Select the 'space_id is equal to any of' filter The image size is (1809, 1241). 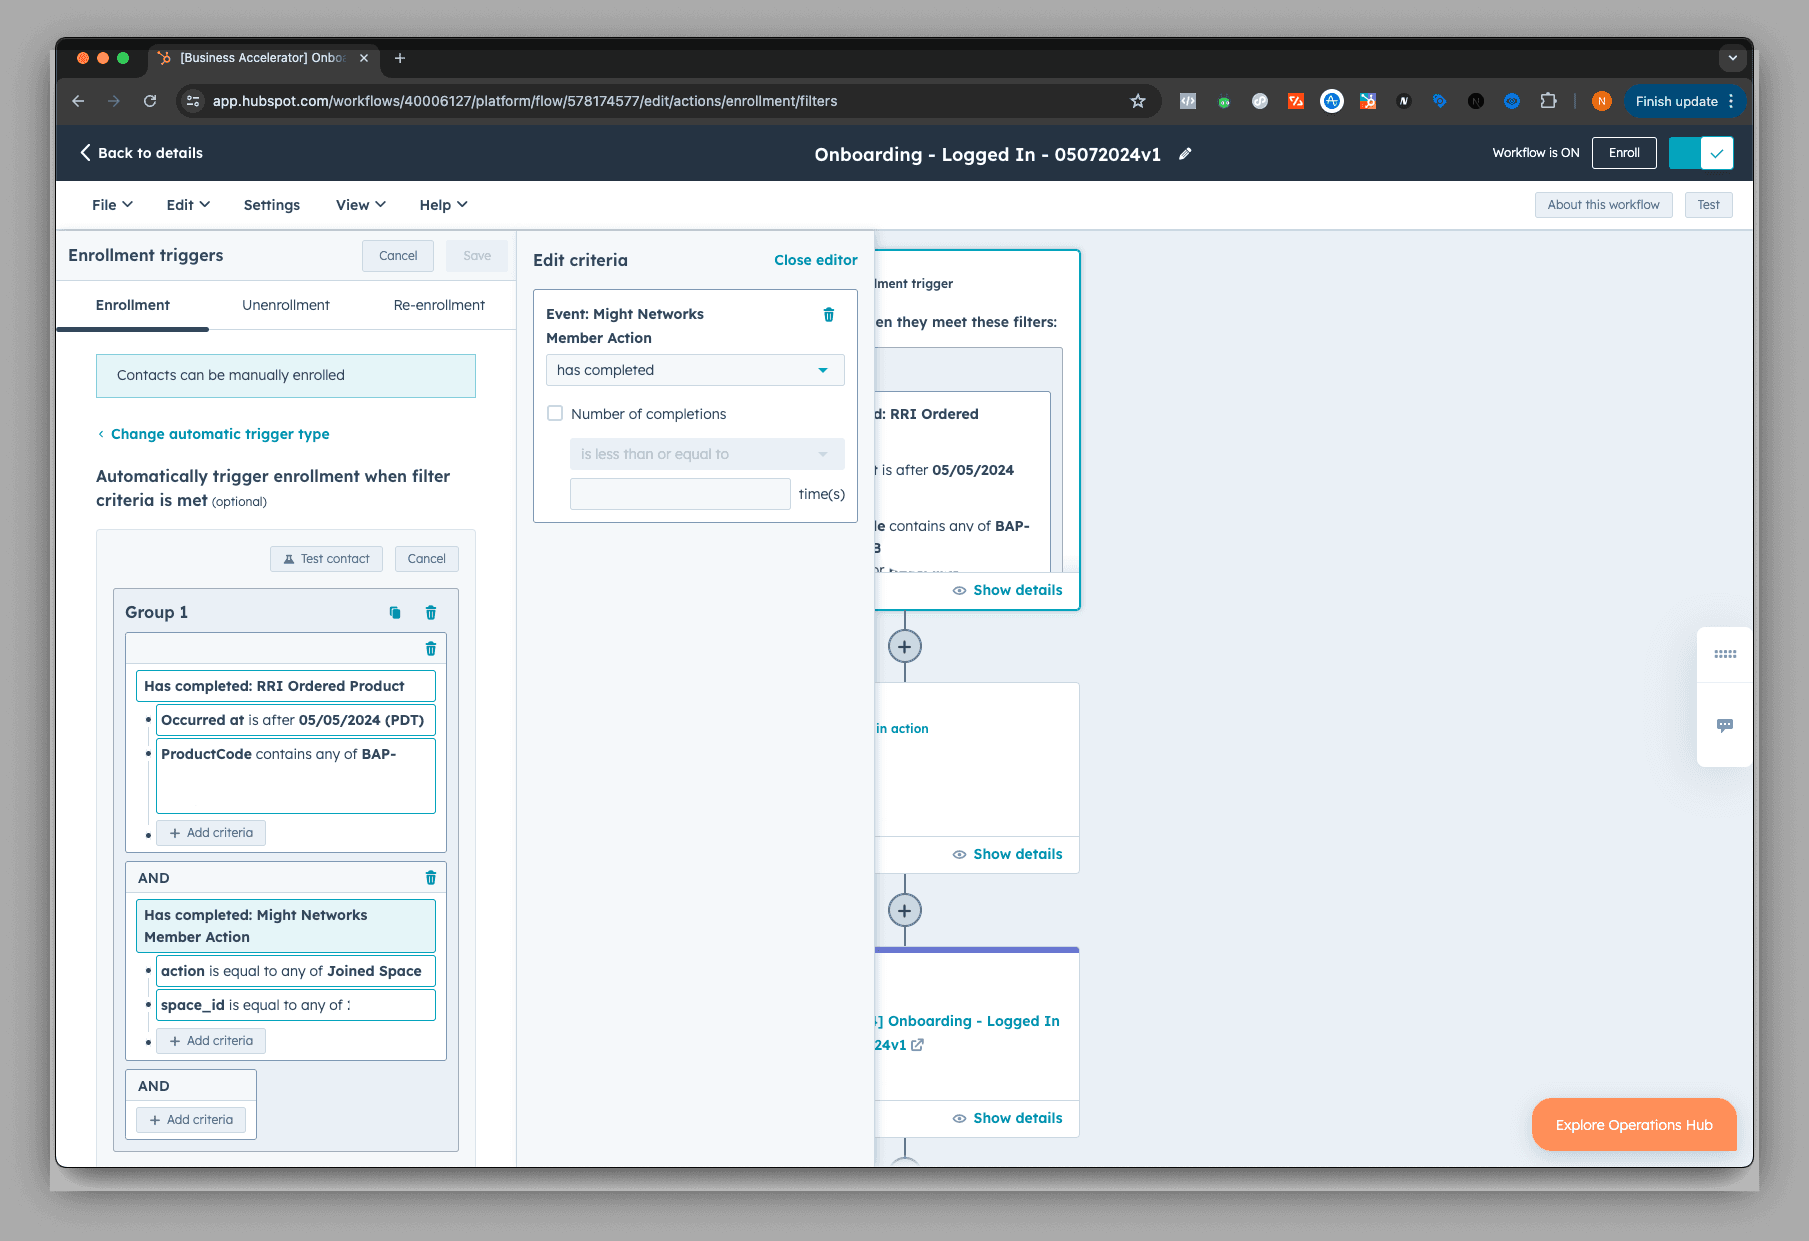click(296, 1005)
